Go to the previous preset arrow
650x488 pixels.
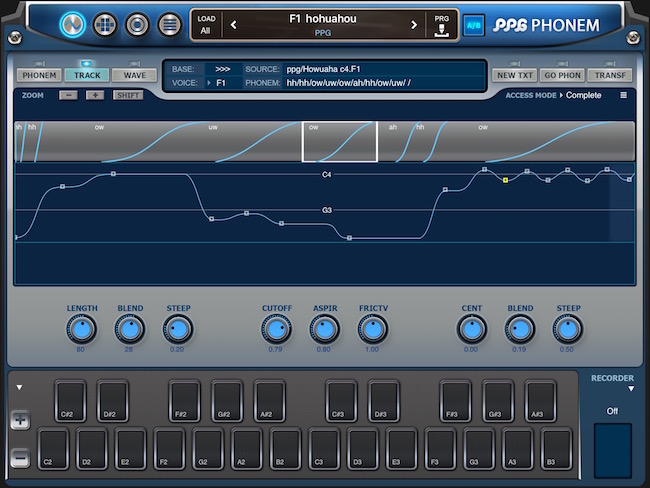pyautogui.click(x=233, y=25)
